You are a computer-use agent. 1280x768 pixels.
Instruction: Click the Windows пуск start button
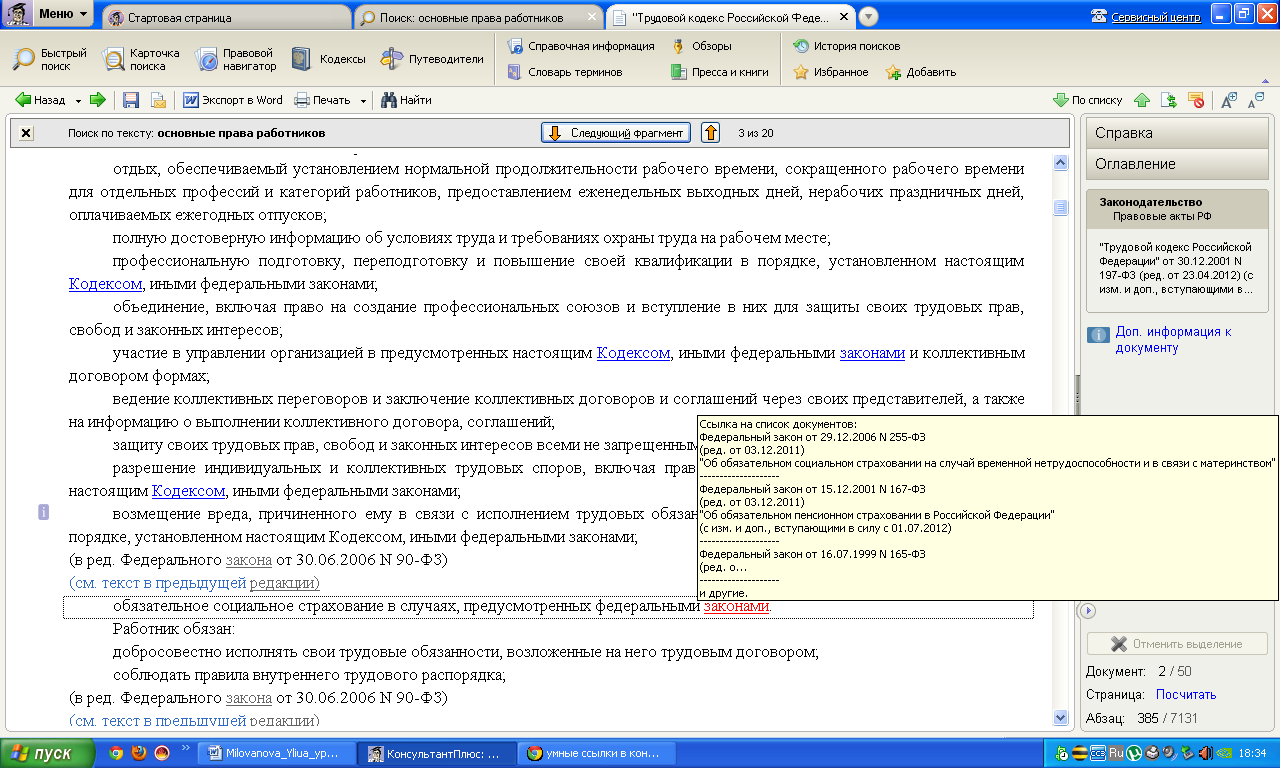(x=48, y=753)
